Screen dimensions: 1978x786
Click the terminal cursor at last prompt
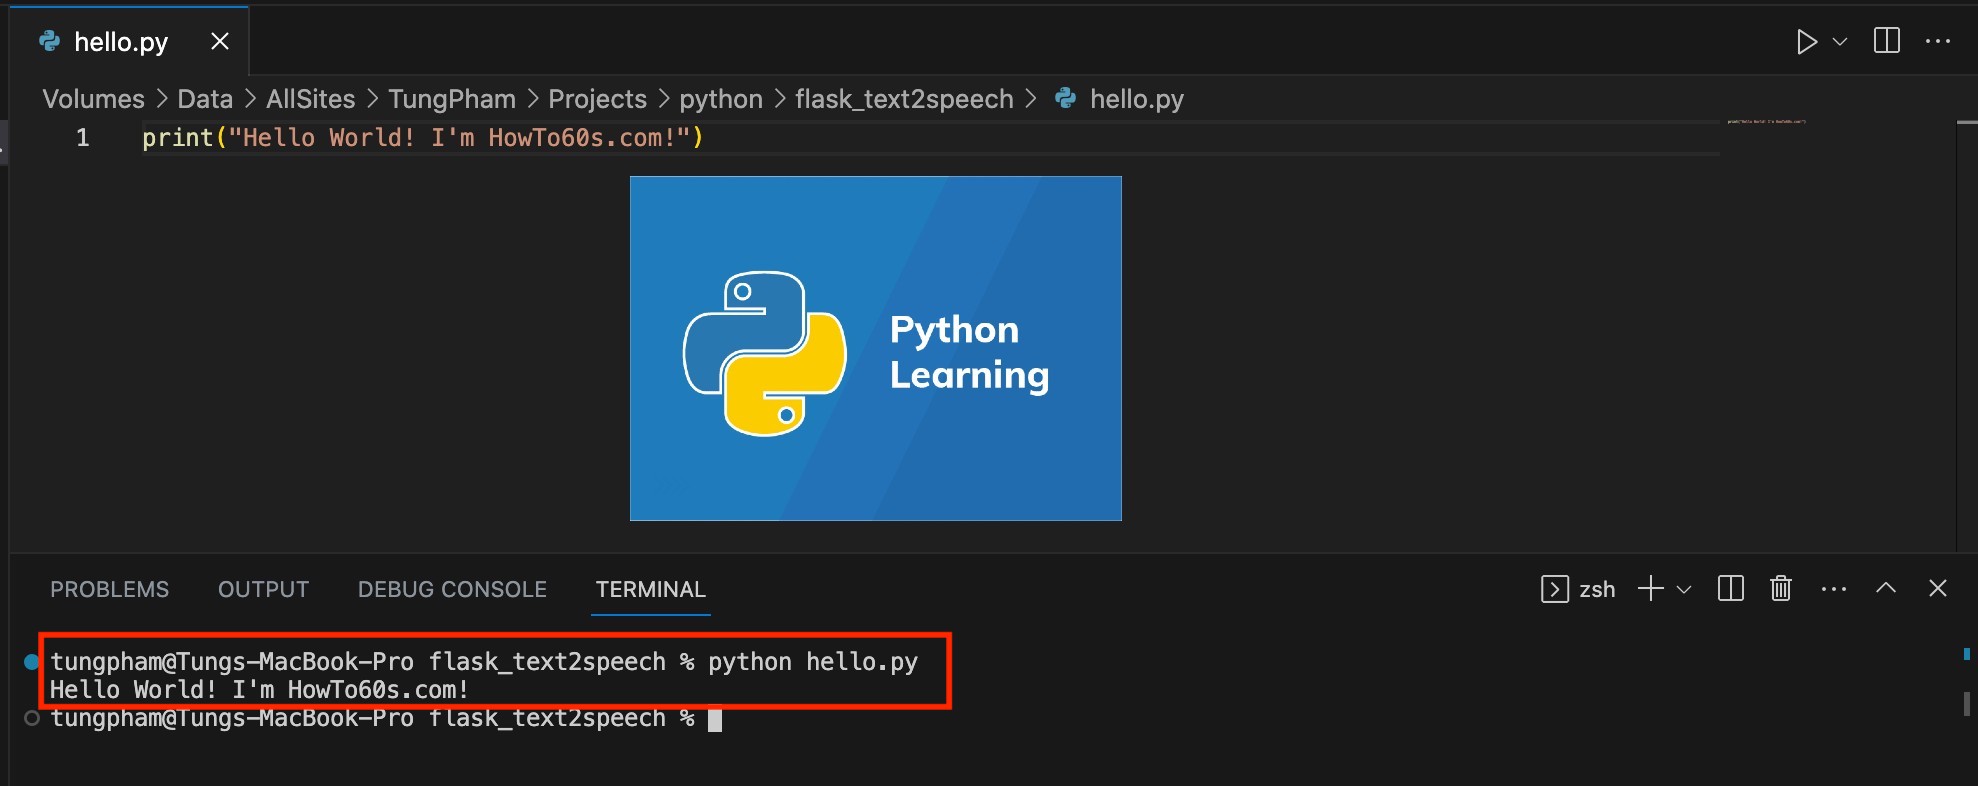[x=715, y=720]
